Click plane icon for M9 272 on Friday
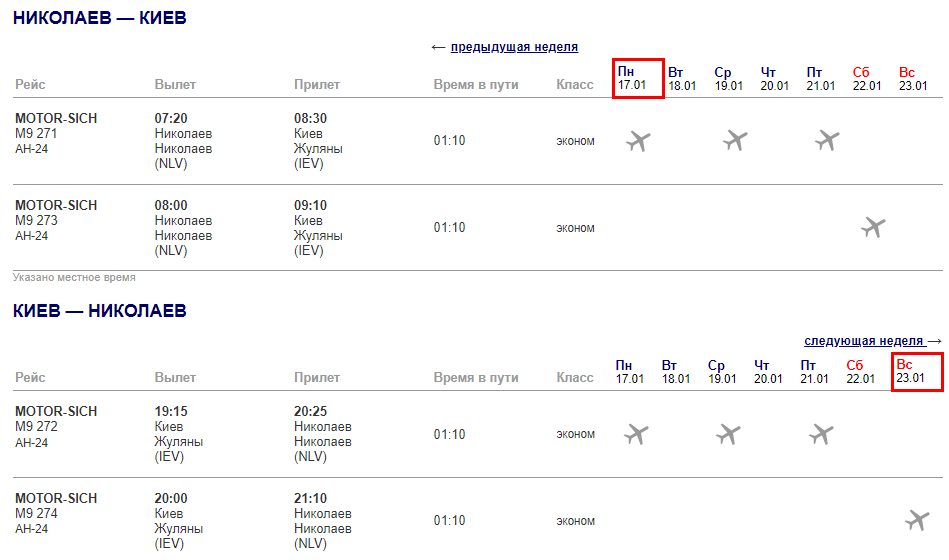This screenshot has height=560, width=949. pyautogui.click(x=821, y=434)
